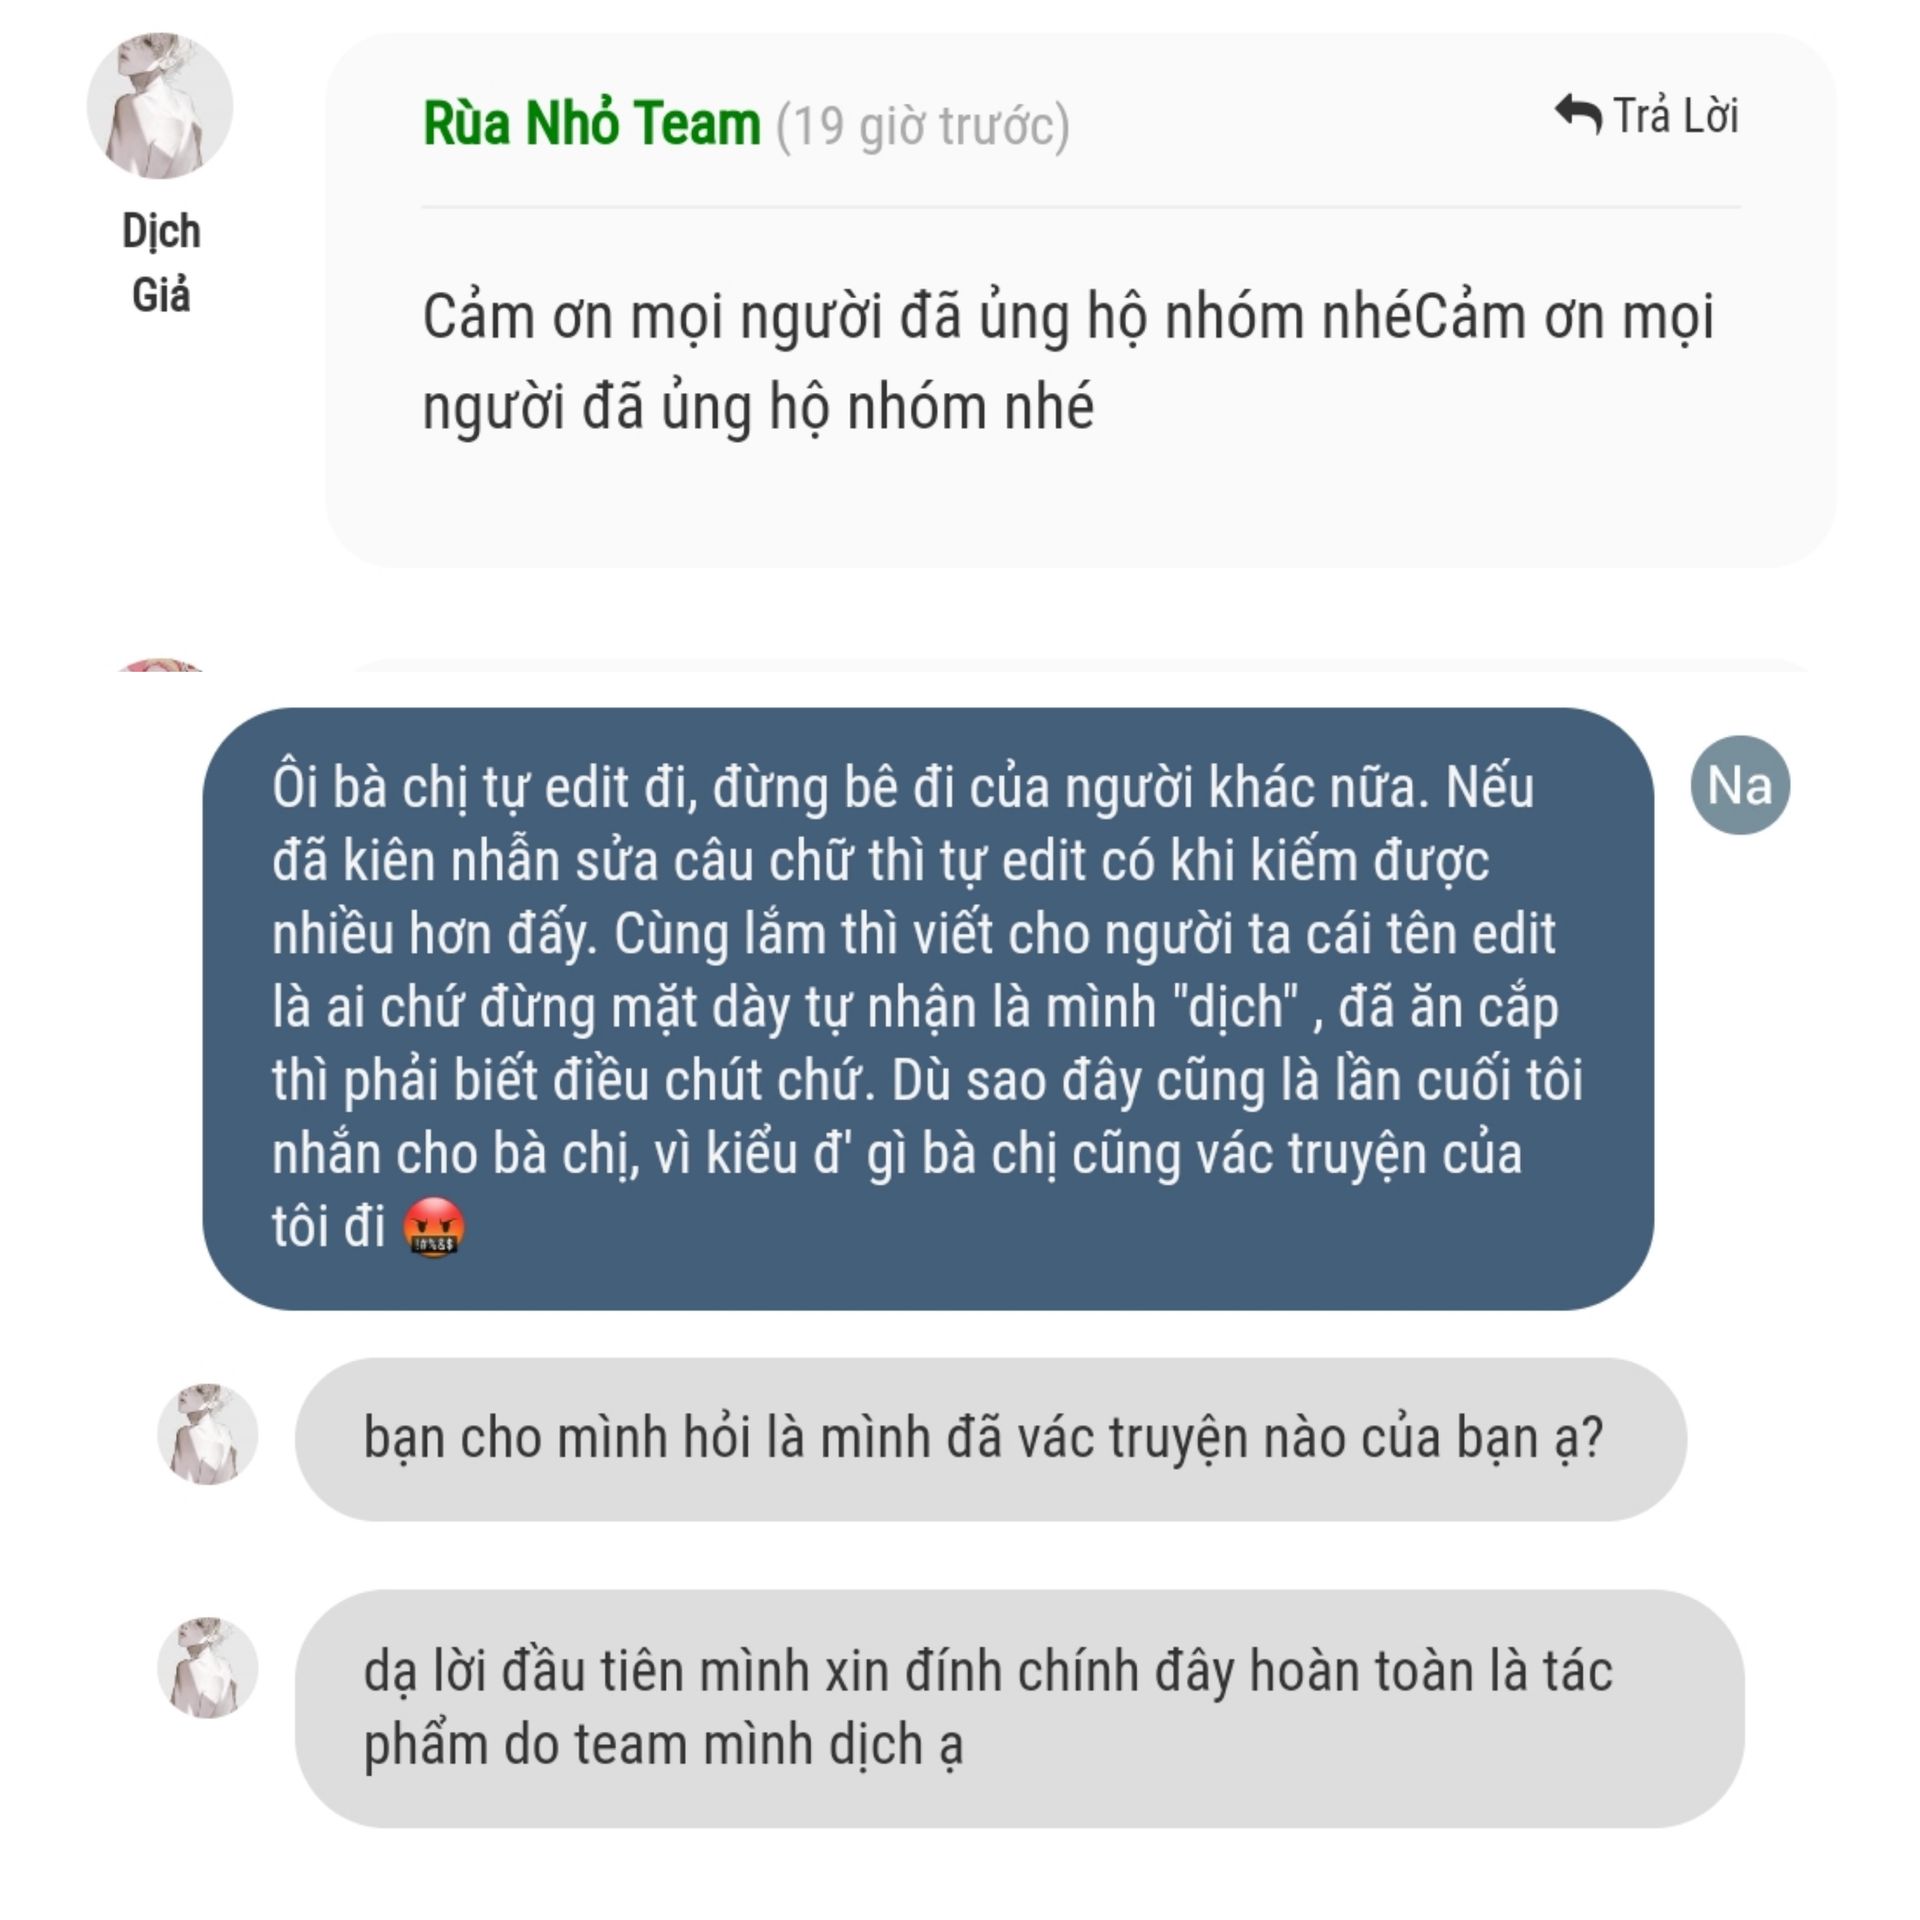Click the angry face emoji
1920x1920 pixels.
tap(434, 1227)
